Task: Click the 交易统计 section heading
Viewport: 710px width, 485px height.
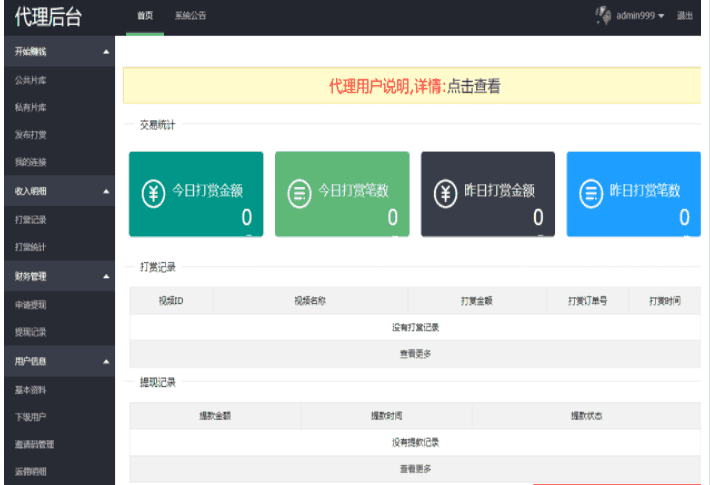Action: click(x=157, y=125)
